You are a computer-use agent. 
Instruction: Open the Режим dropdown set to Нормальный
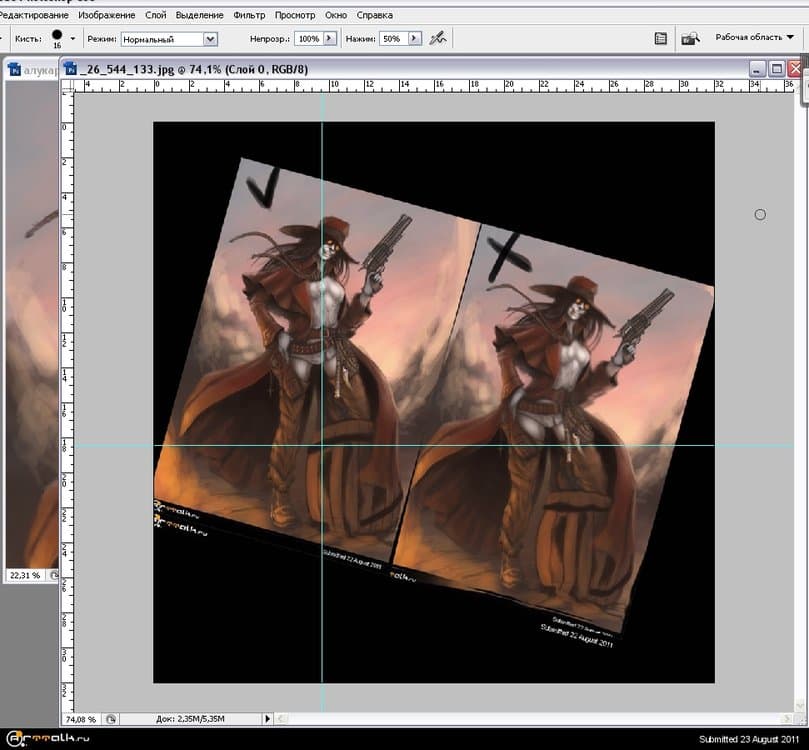(x=169, y=39)
